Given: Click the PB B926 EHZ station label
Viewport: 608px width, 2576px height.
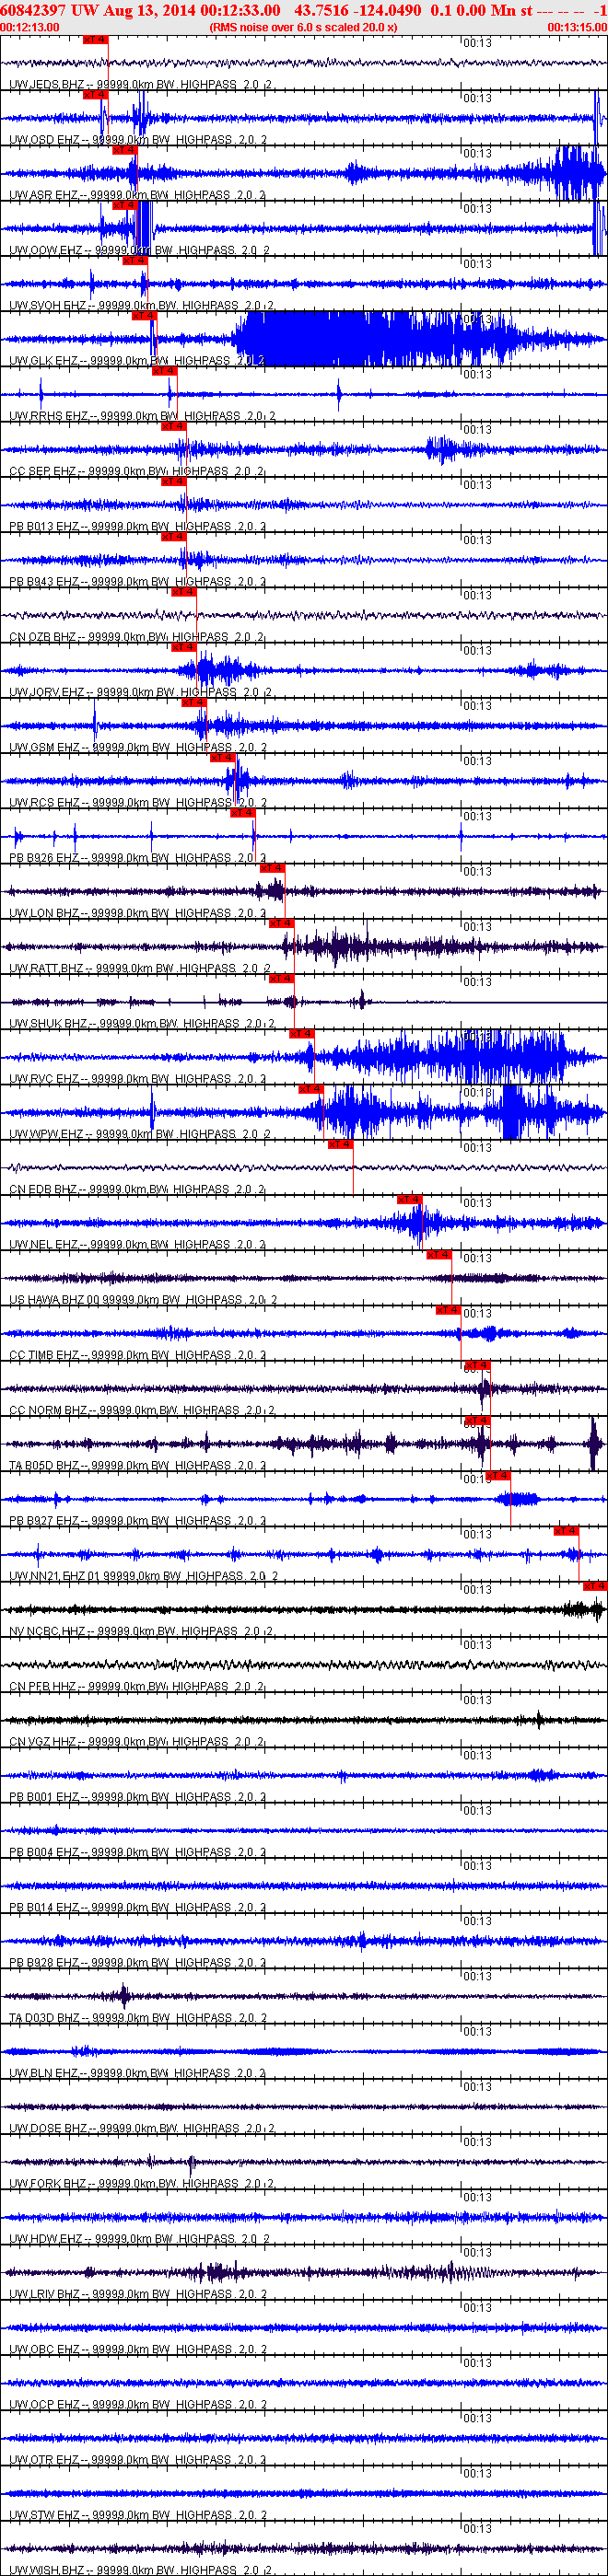Looking at the screenshot, I should click(x=138, y=858).
